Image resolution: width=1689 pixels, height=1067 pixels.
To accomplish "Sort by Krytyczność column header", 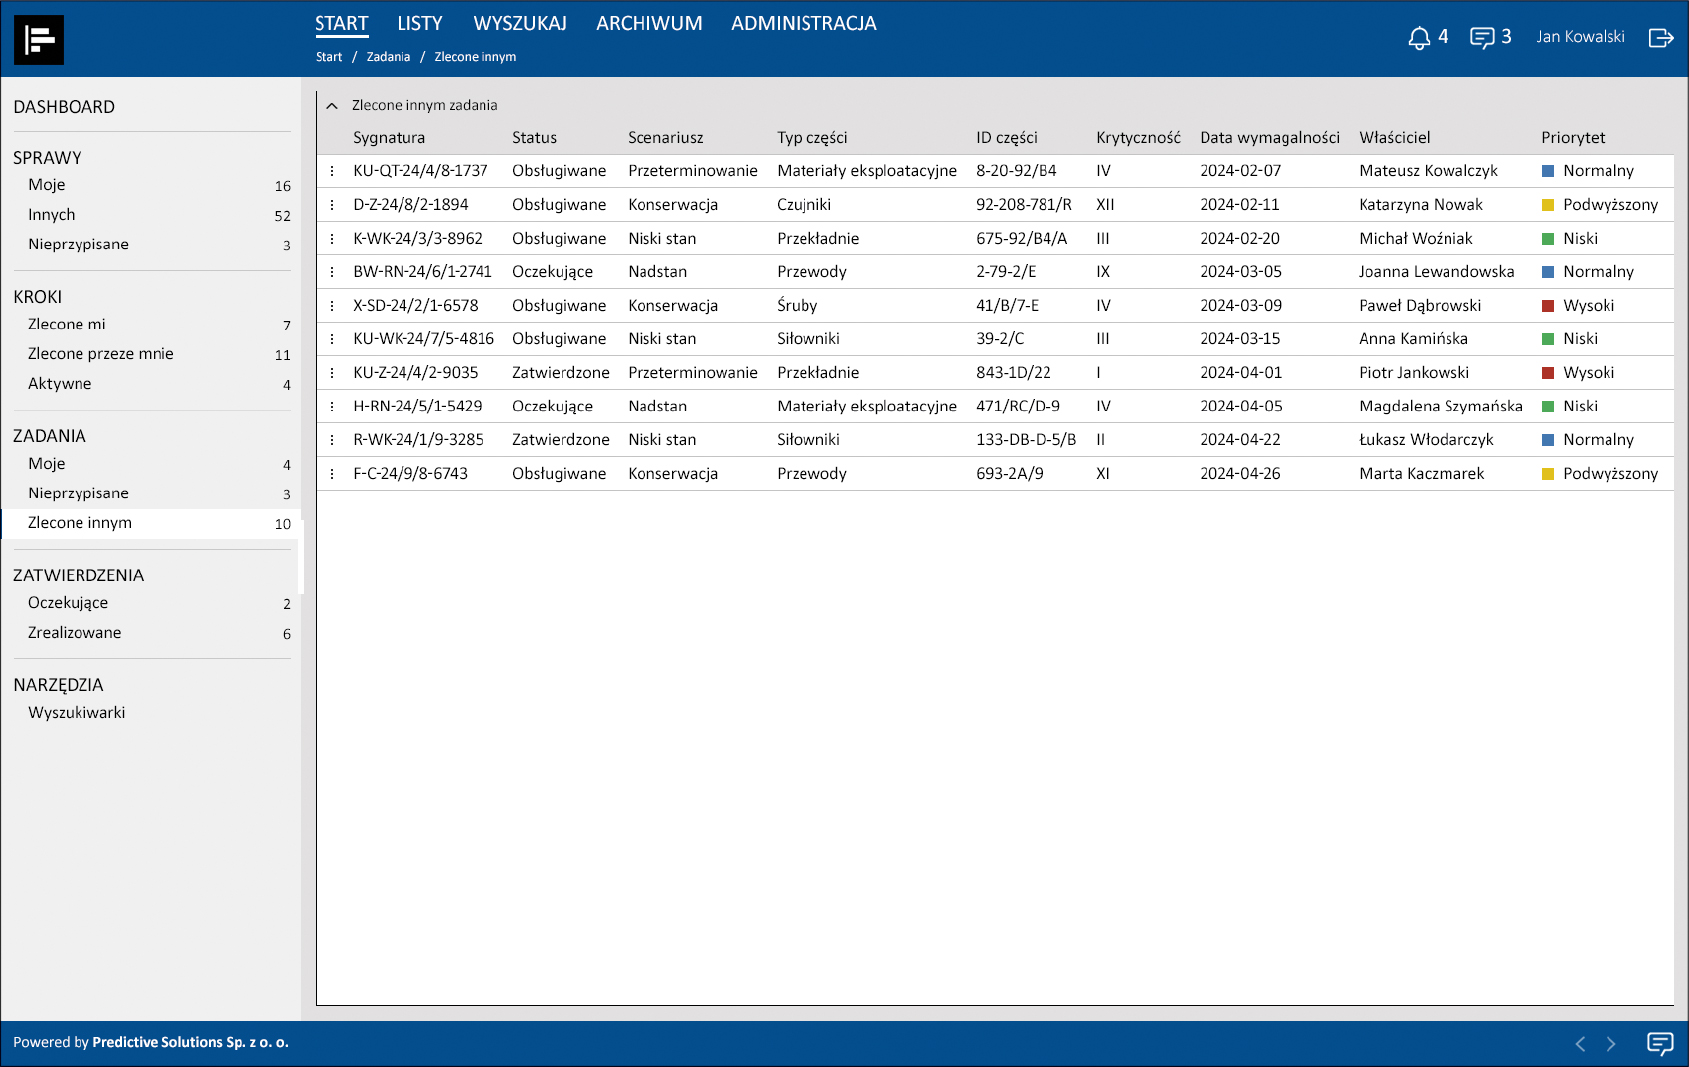I will pos(1138,138).
